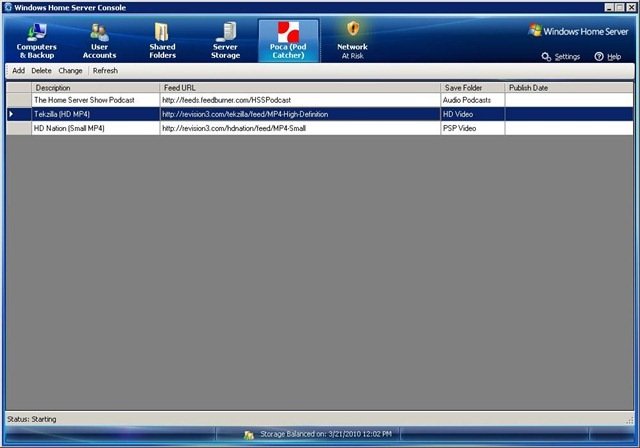Open the Computers & Backup tab
This screenshot has height=448, width=640.
pyautogui.click(x=37, y=41)
